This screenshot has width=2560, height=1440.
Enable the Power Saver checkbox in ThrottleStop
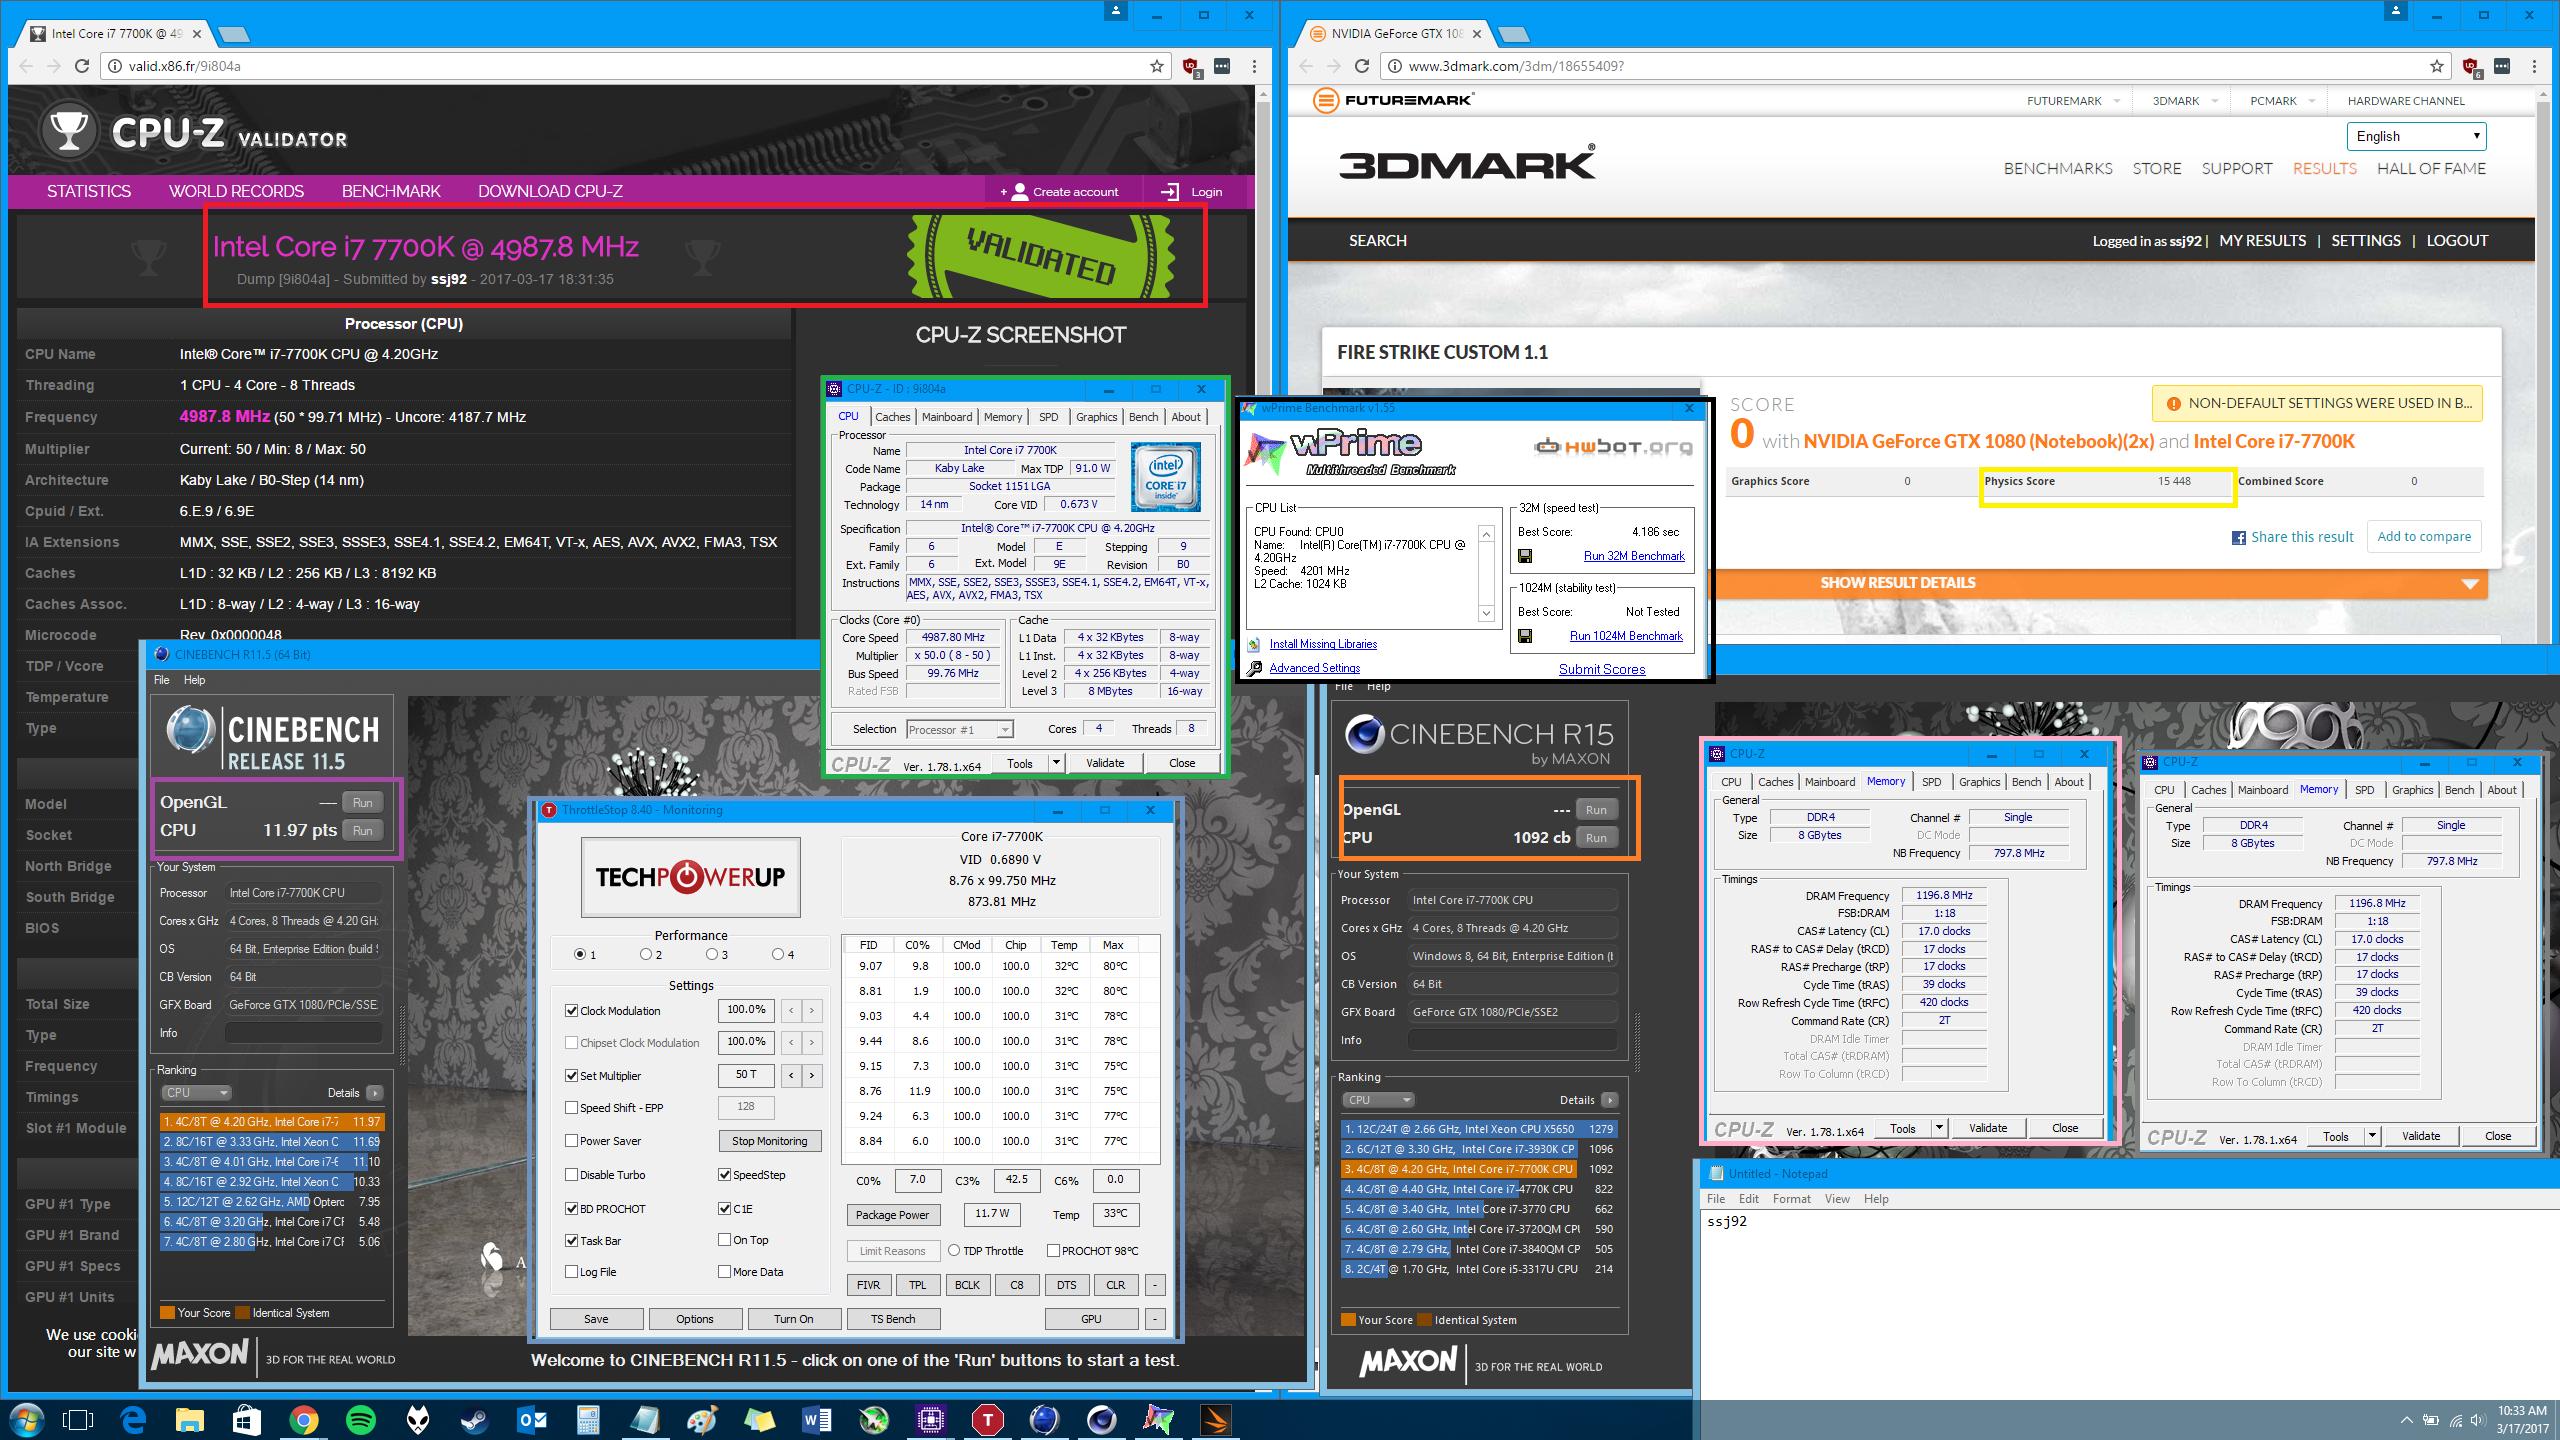(x=572, y=1141)
